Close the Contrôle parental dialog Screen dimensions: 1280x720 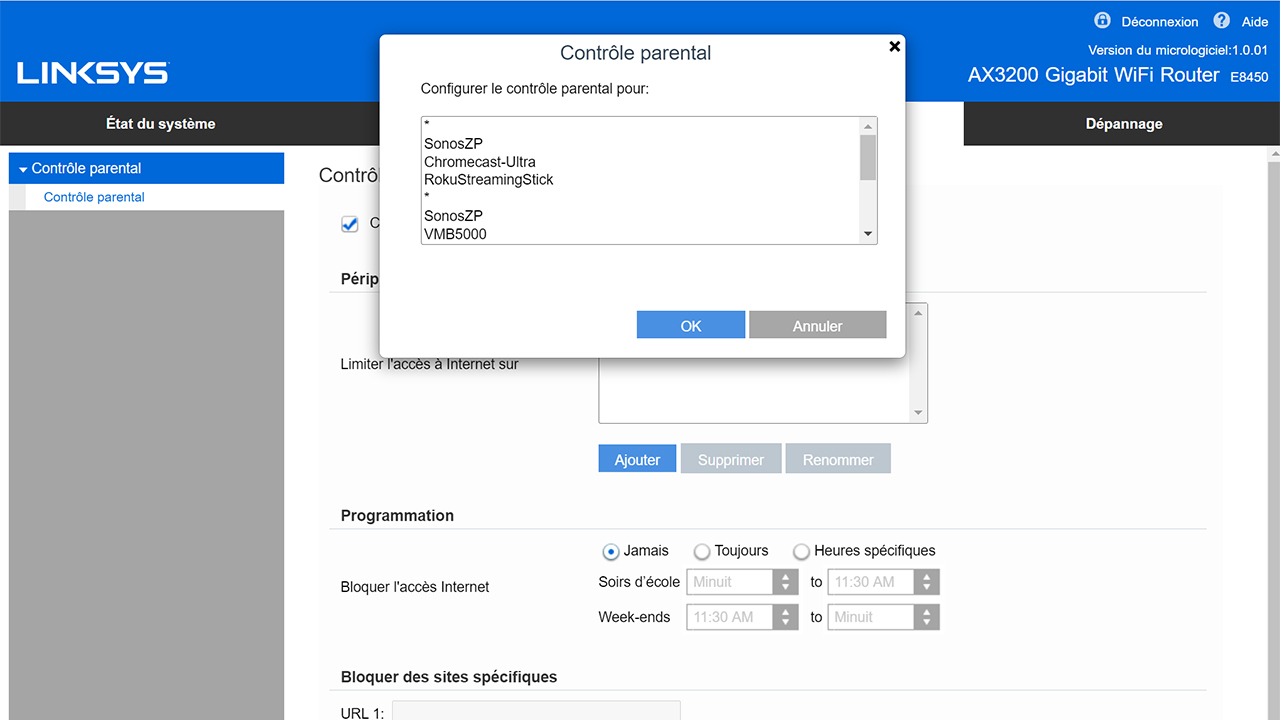click(x=895, y=46)
